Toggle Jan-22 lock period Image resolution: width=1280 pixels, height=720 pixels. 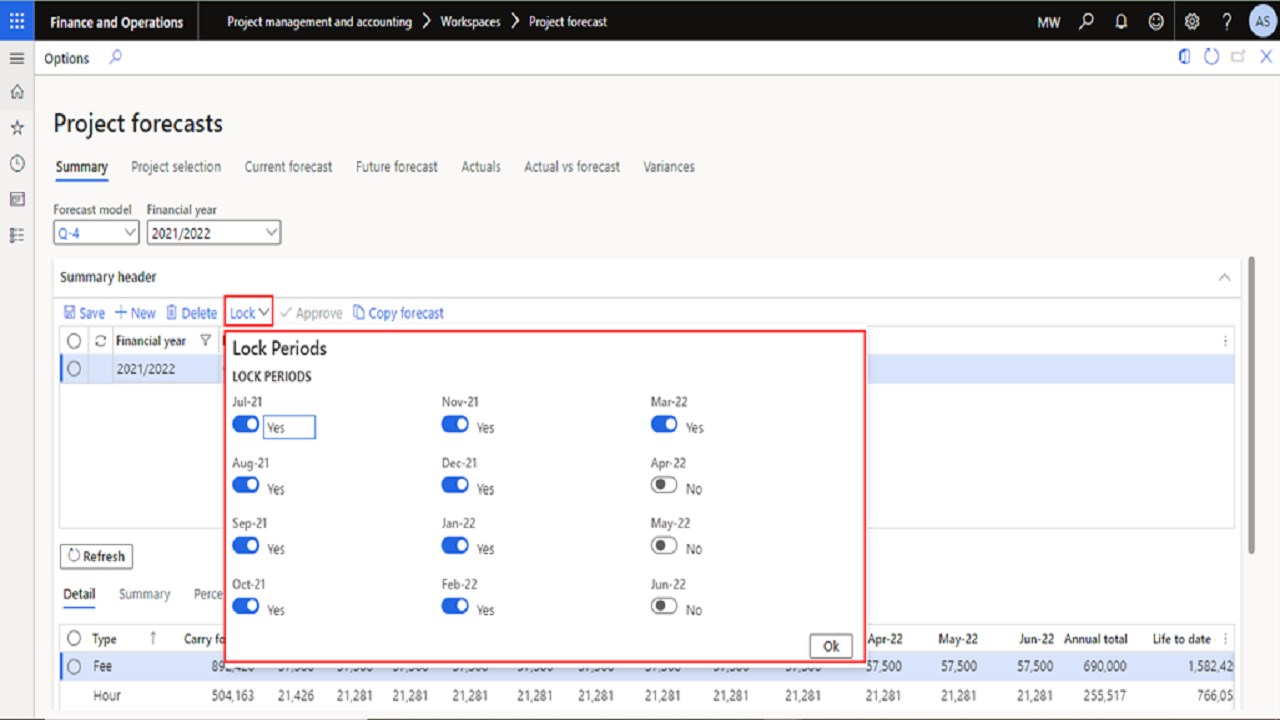coord(455,545)
